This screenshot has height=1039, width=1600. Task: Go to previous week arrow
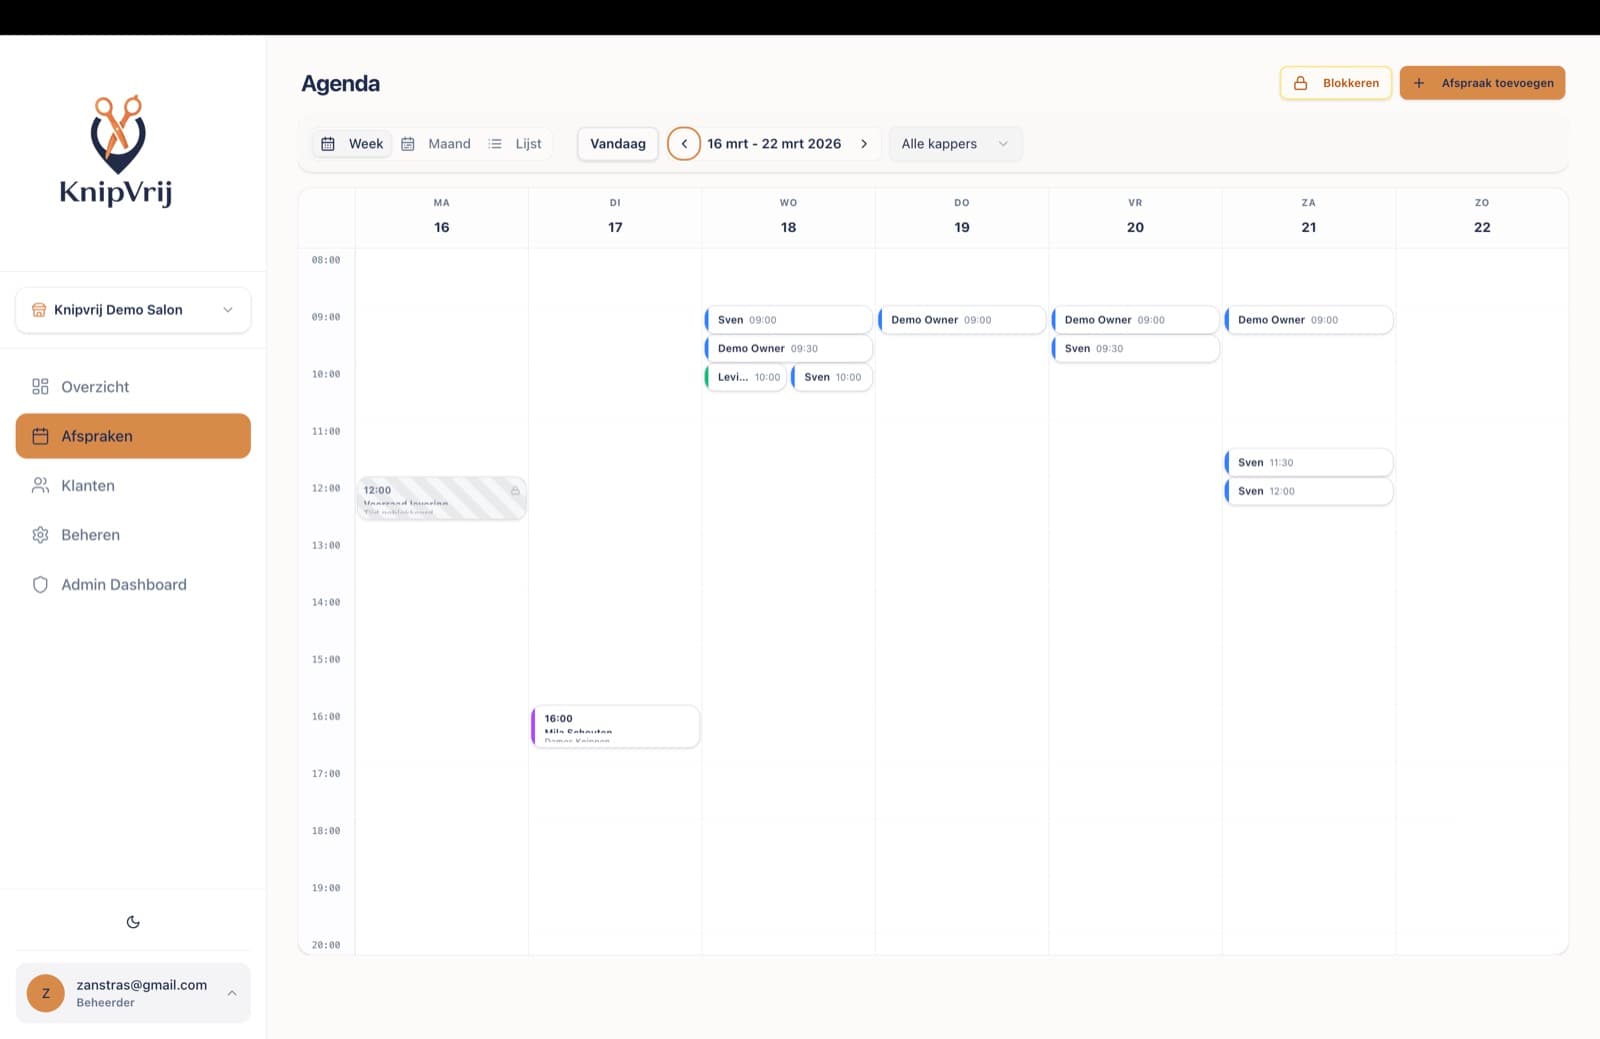click(684, 144)
